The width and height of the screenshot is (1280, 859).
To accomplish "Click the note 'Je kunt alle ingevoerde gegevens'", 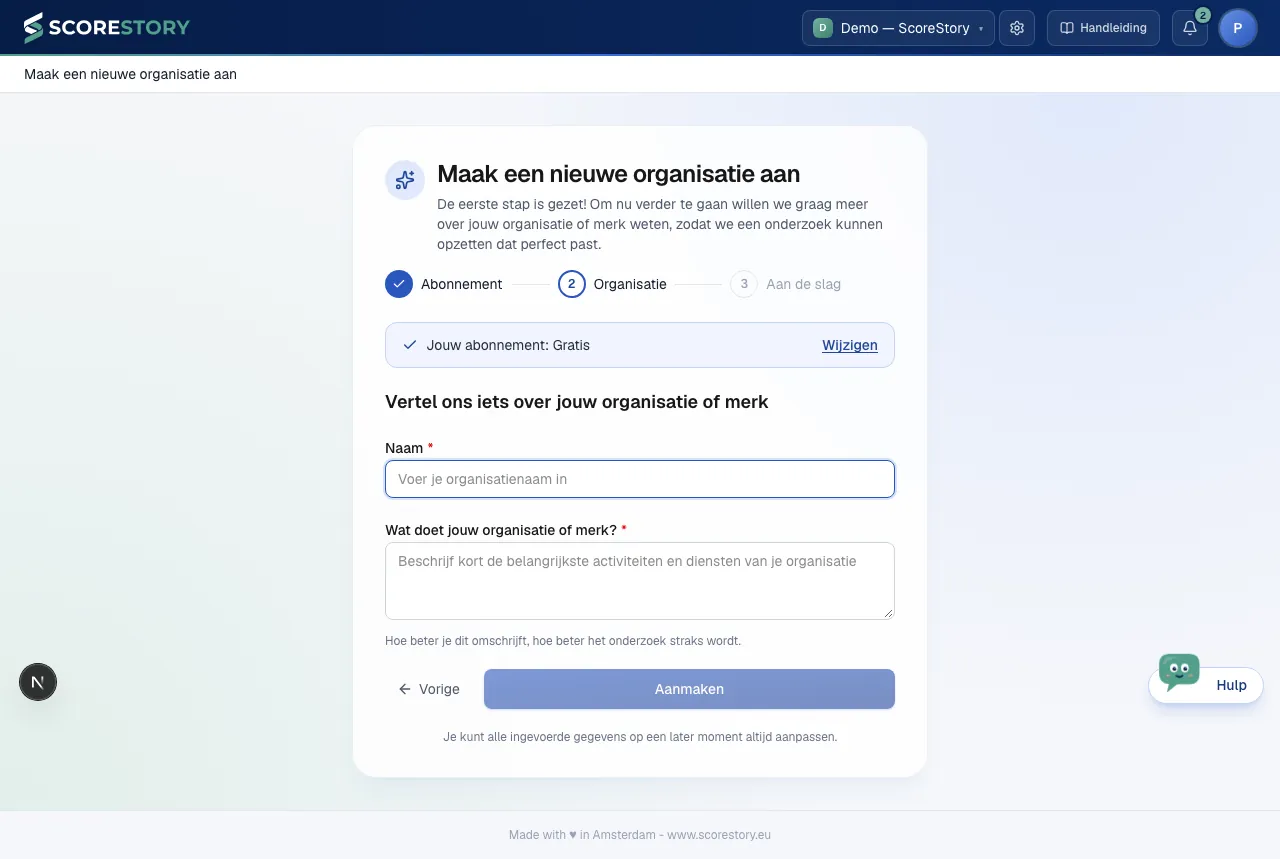I will [640, 737].
